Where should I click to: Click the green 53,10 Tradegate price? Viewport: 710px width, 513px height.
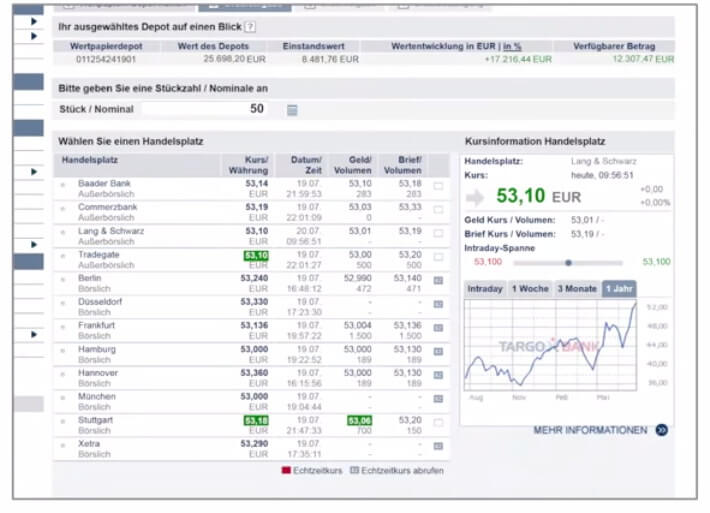[256, 255]
